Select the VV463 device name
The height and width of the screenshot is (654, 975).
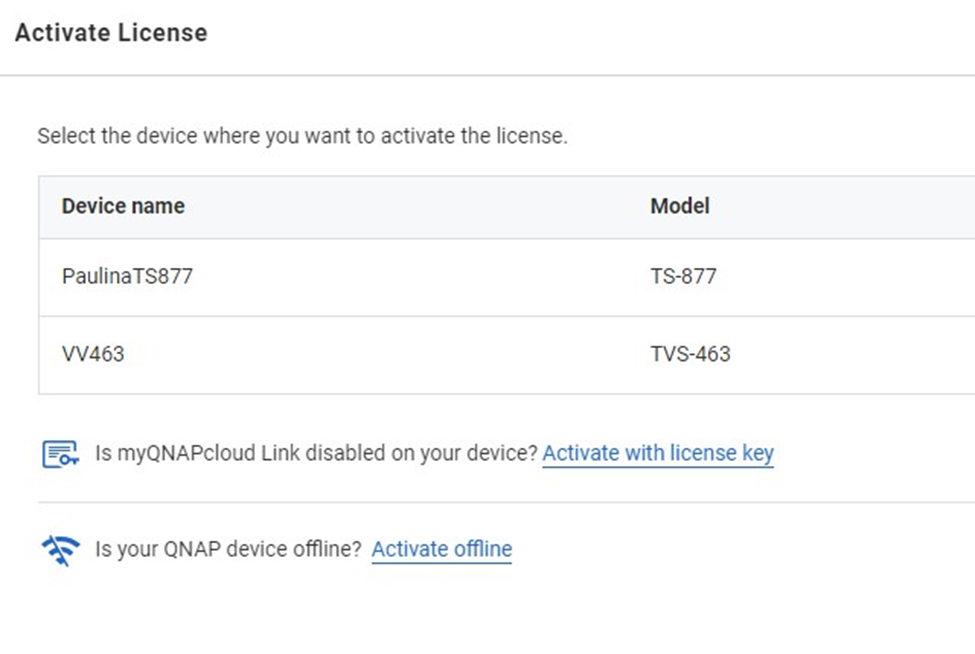pos(93,354)
